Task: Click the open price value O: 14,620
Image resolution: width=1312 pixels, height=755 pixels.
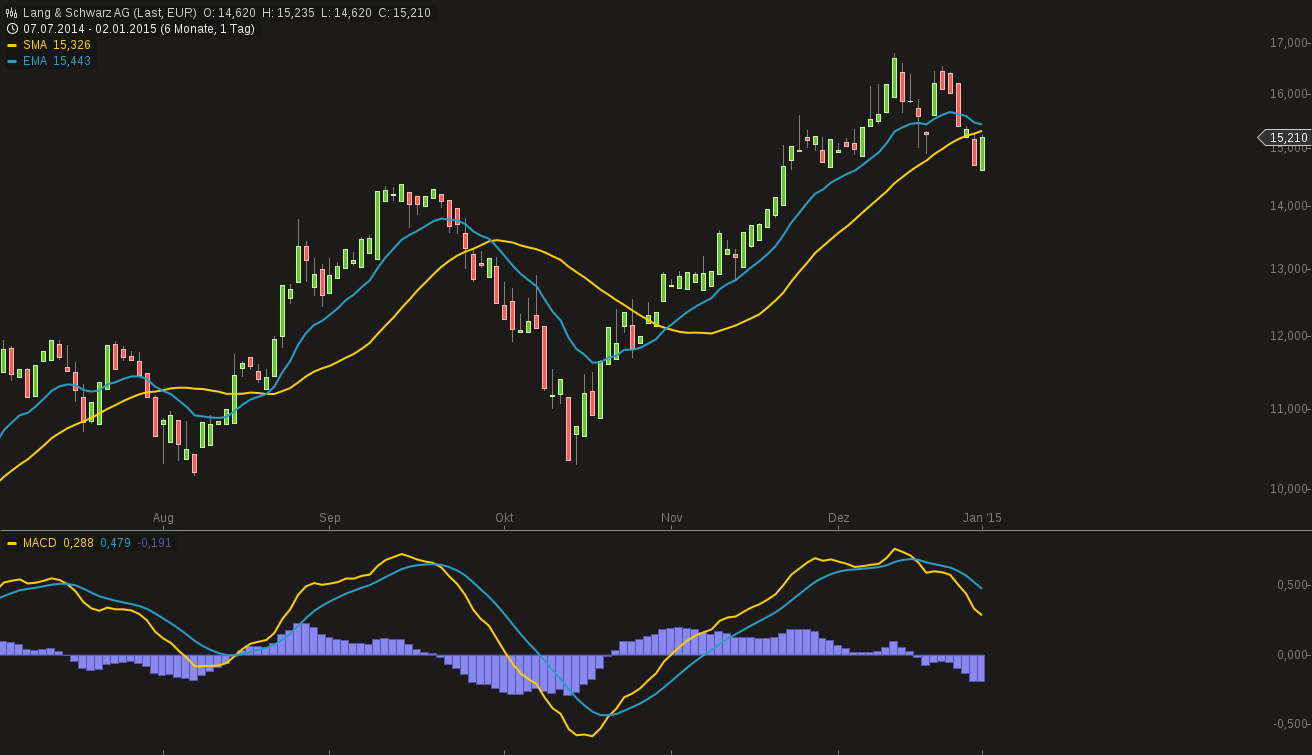Action: (229, 13)
